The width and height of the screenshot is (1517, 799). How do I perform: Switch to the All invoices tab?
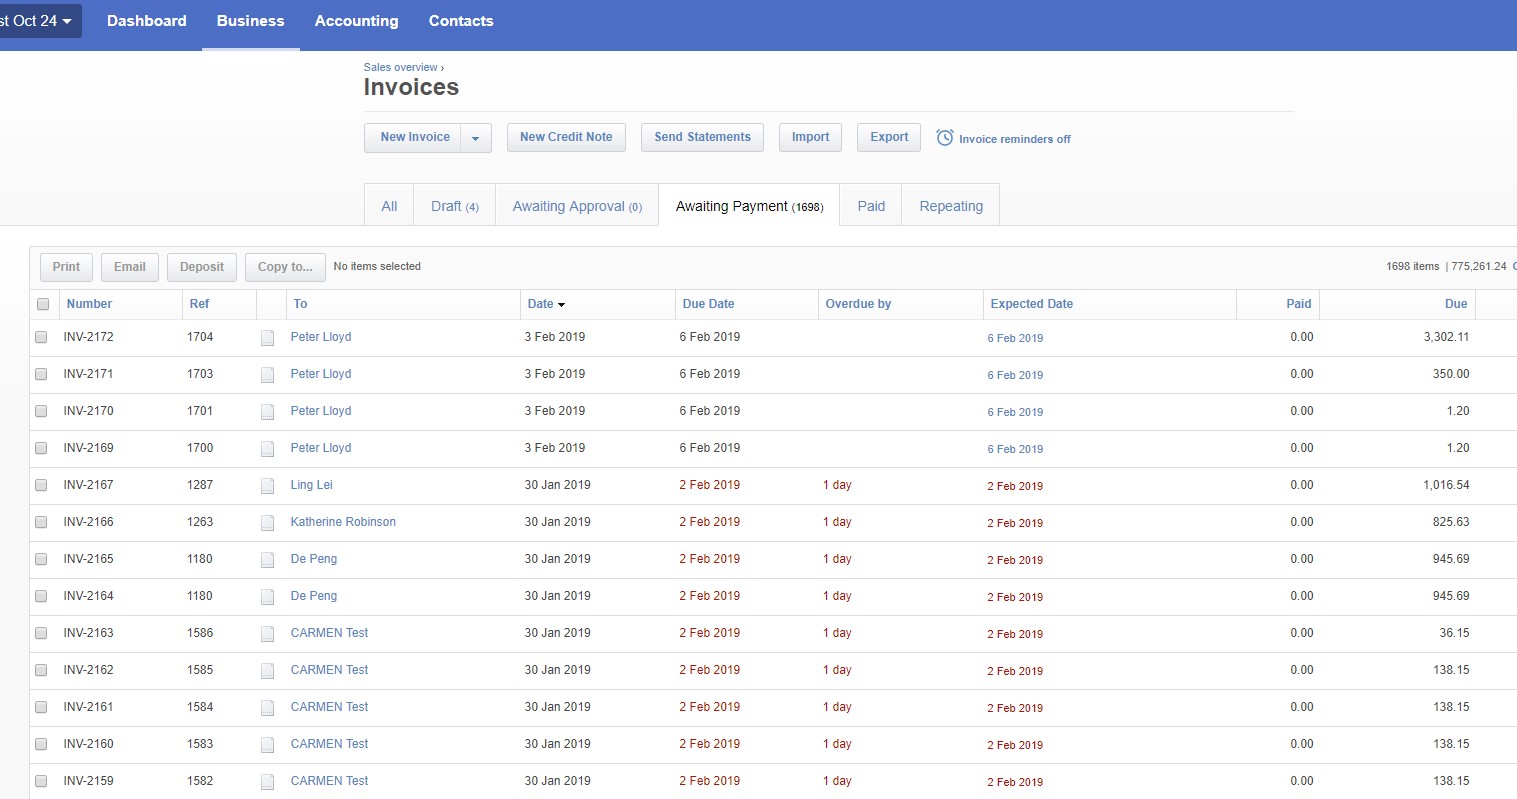(x=390, y=206)
